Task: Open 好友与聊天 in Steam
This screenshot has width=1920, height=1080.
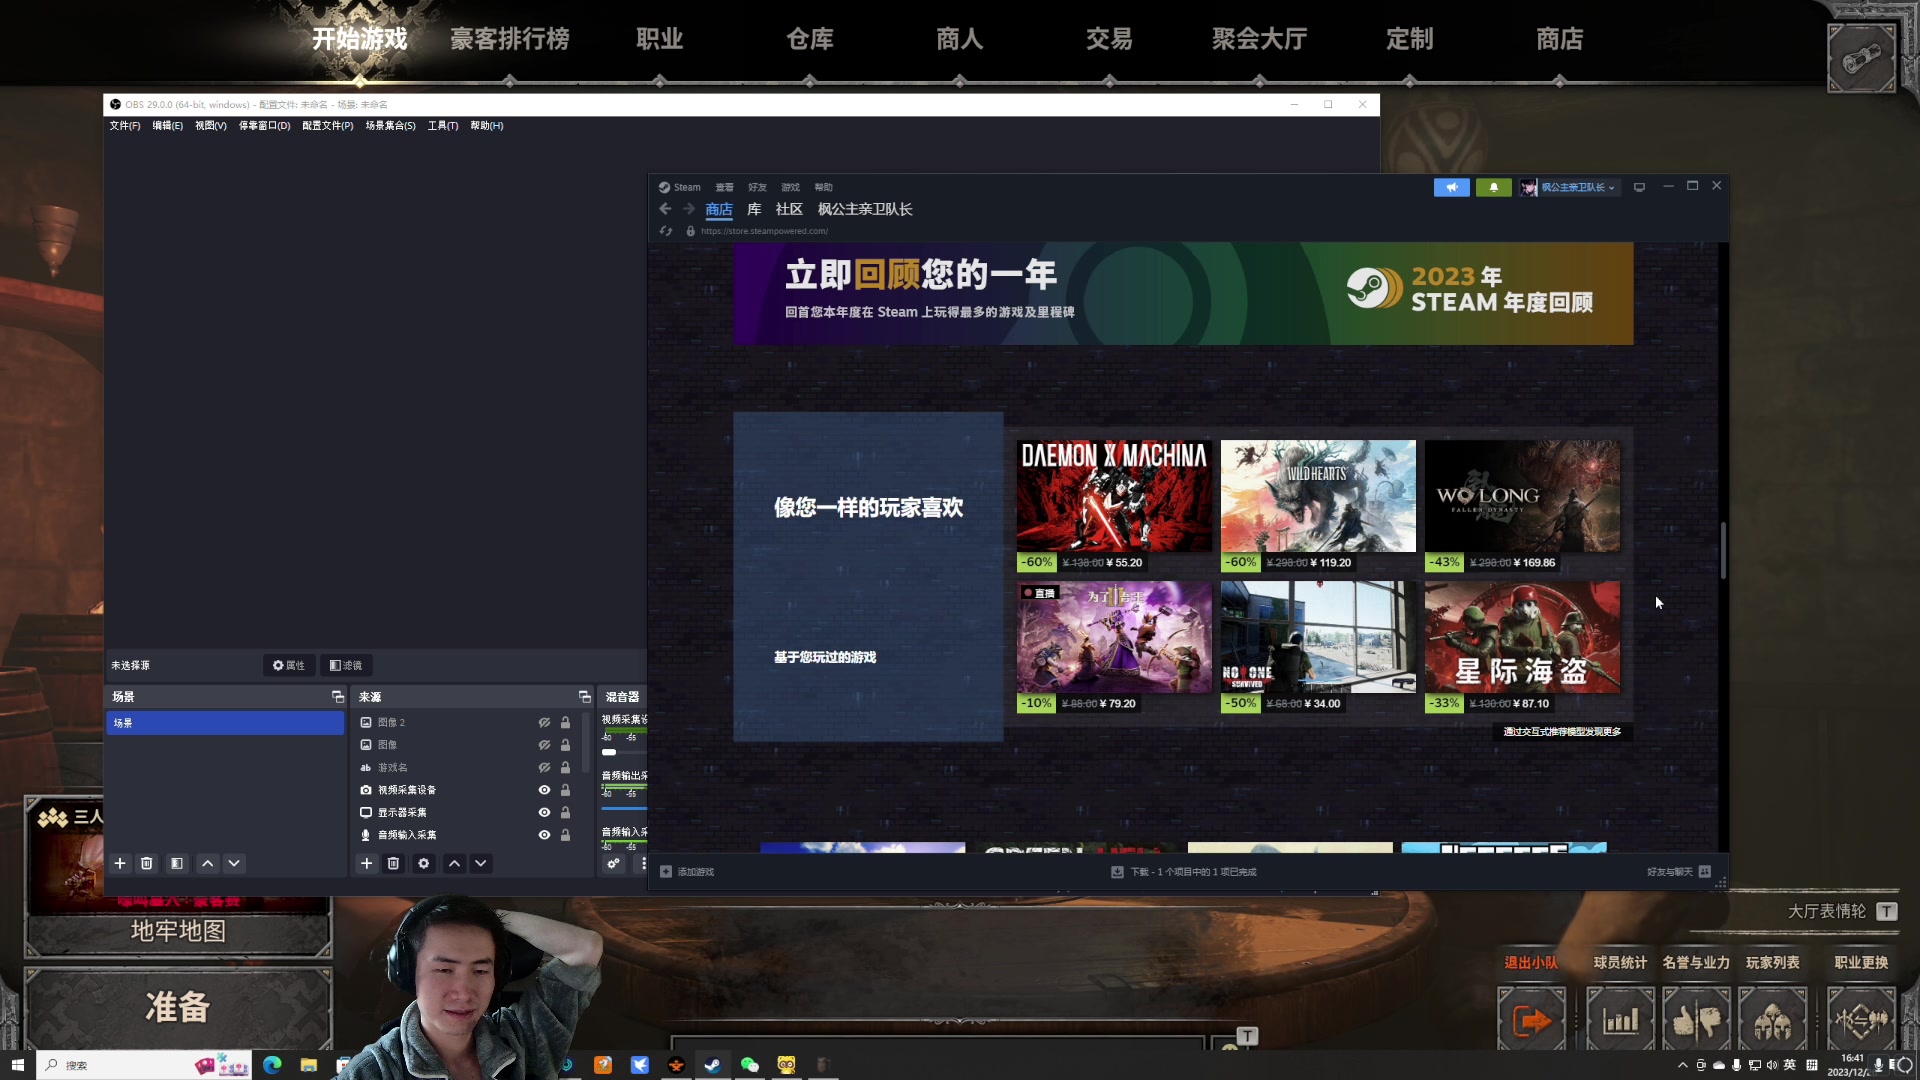Action: [x=1679, y=872]
